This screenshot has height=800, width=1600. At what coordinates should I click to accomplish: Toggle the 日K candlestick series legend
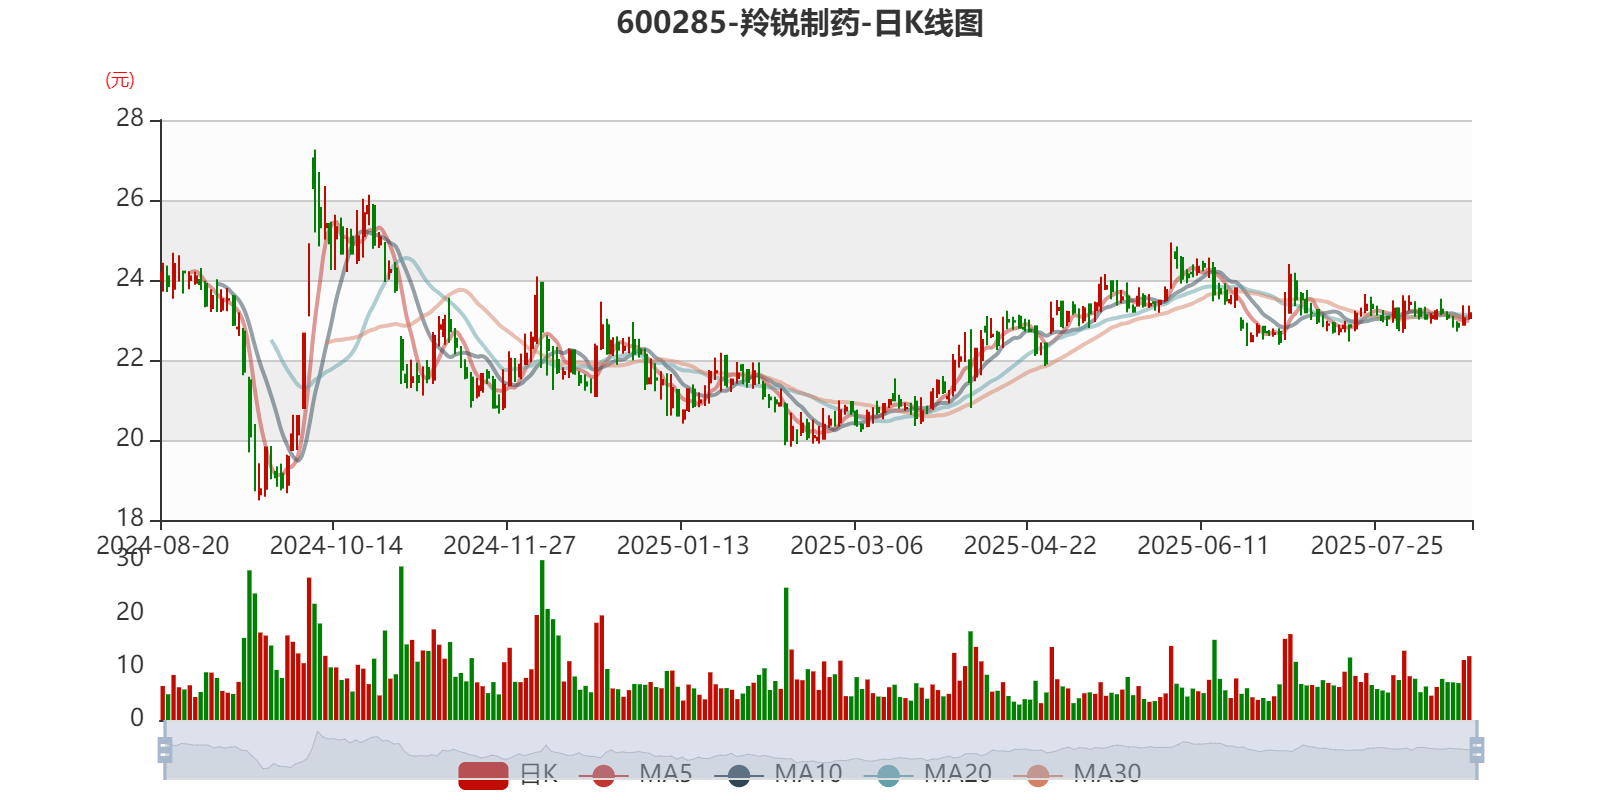(x=508, y=774)
